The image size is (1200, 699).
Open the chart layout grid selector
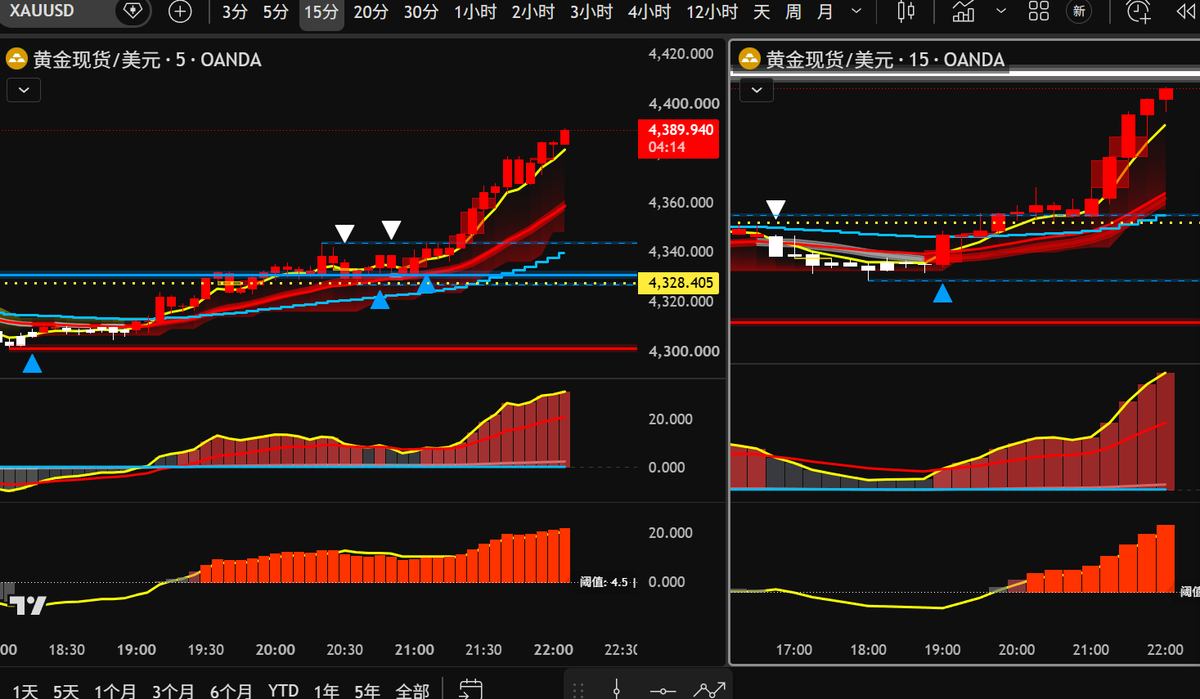(1039, 12)
